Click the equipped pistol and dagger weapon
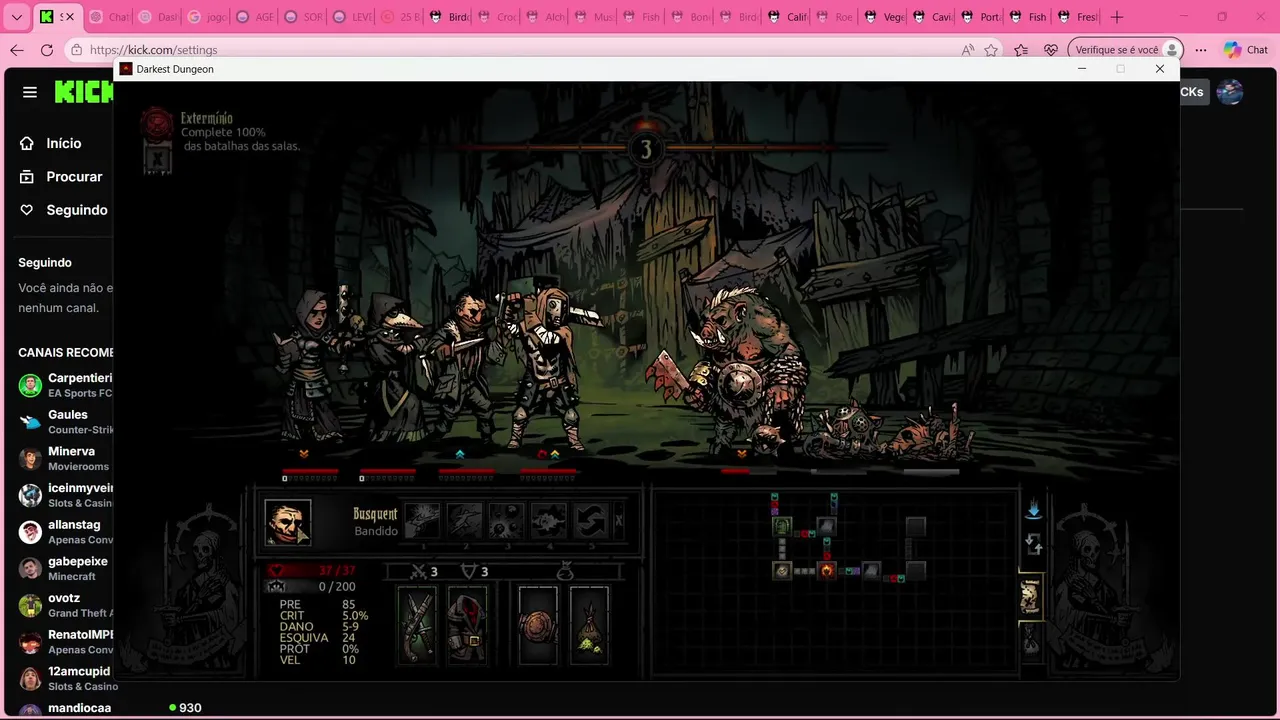 pyautogui.click(x=417, y=625)
